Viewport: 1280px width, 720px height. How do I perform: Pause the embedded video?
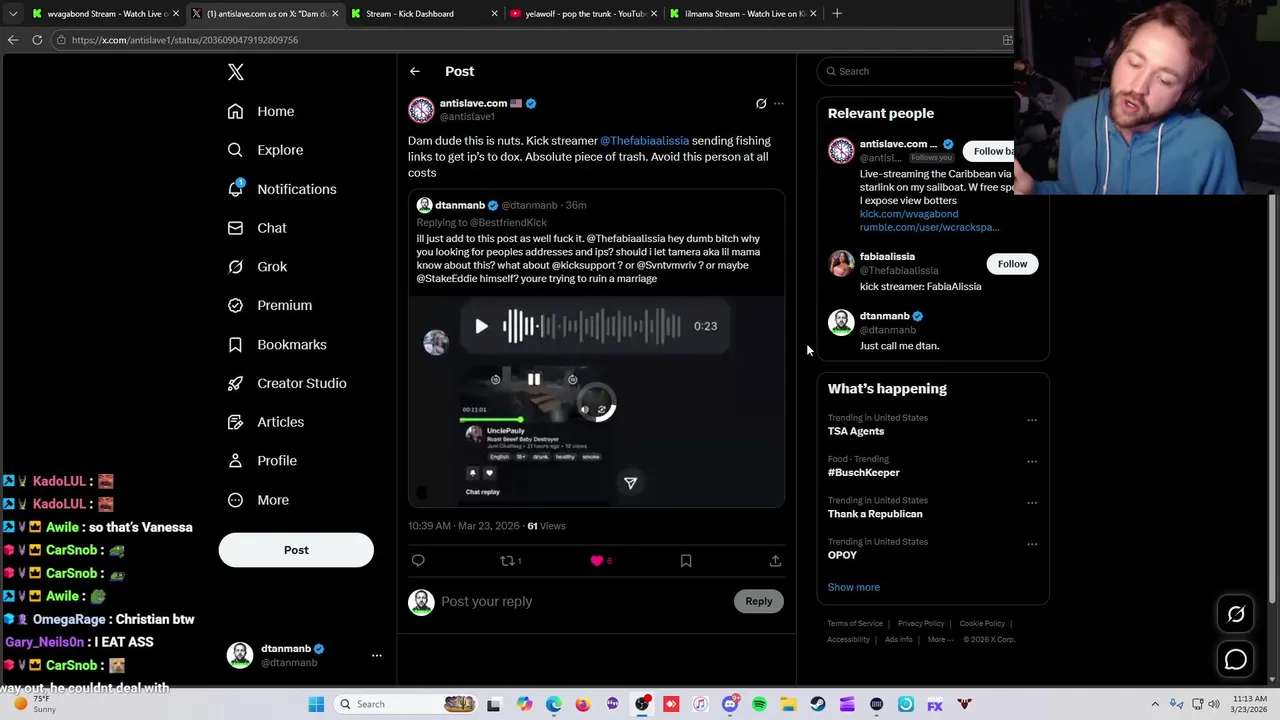534,379
